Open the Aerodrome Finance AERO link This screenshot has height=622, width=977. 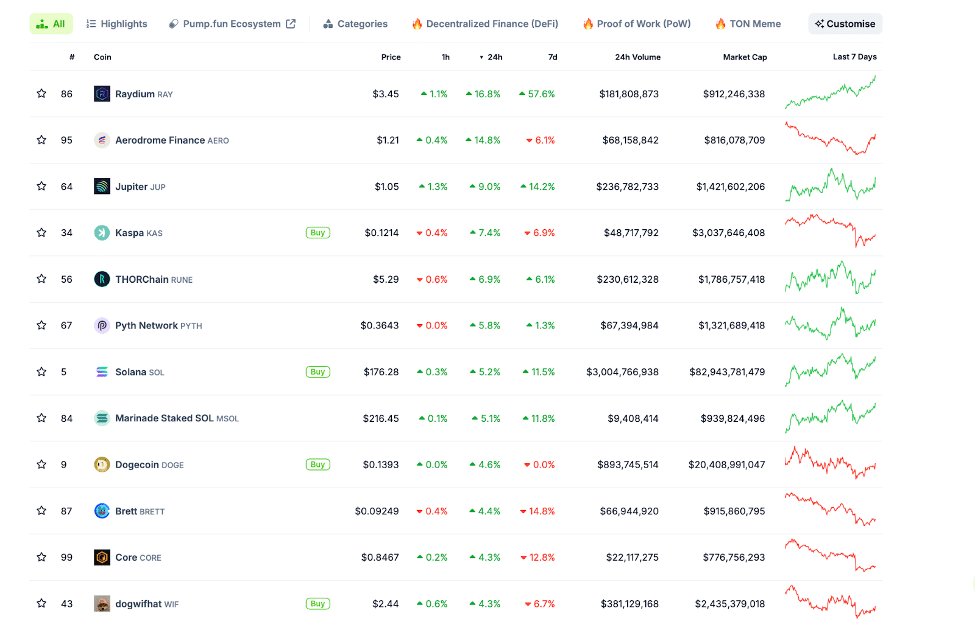[x=172, y=140]
